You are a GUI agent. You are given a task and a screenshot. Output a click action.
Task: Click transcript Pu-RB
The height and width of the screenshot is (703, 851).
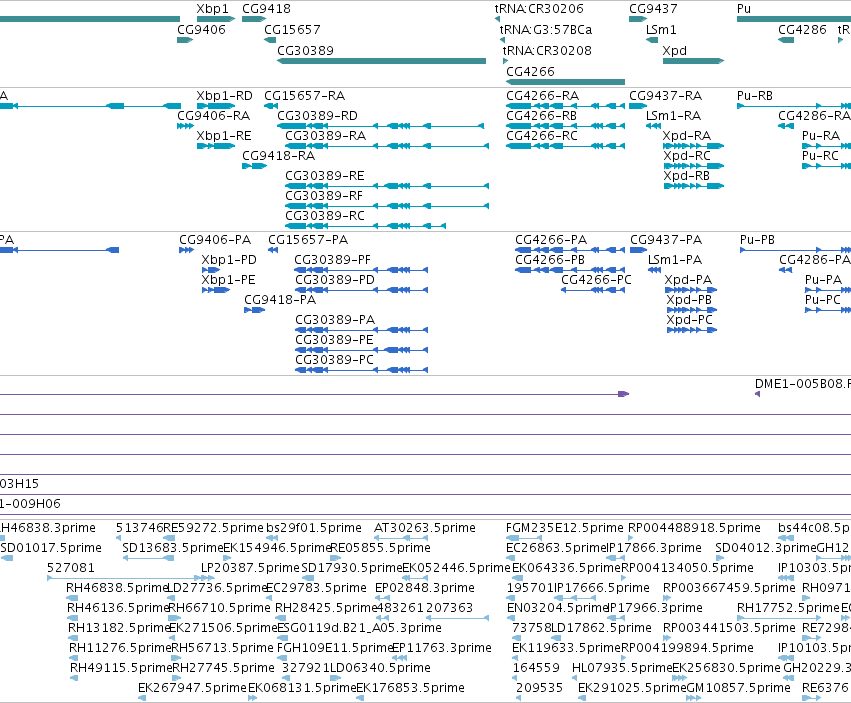tap(755, 96)
